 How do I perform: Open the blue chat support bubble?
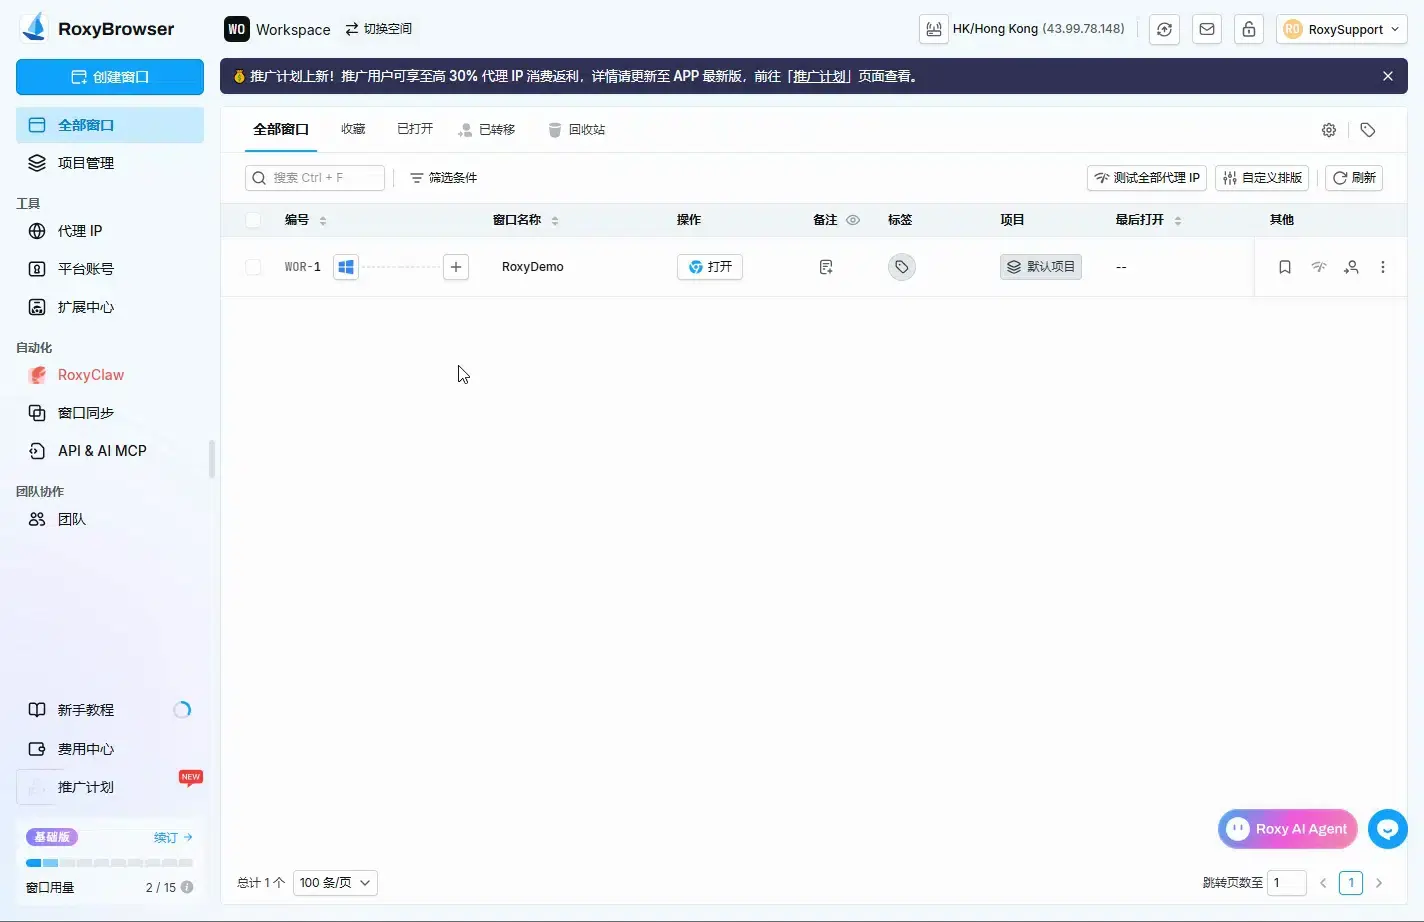(x=1387, y=829)
